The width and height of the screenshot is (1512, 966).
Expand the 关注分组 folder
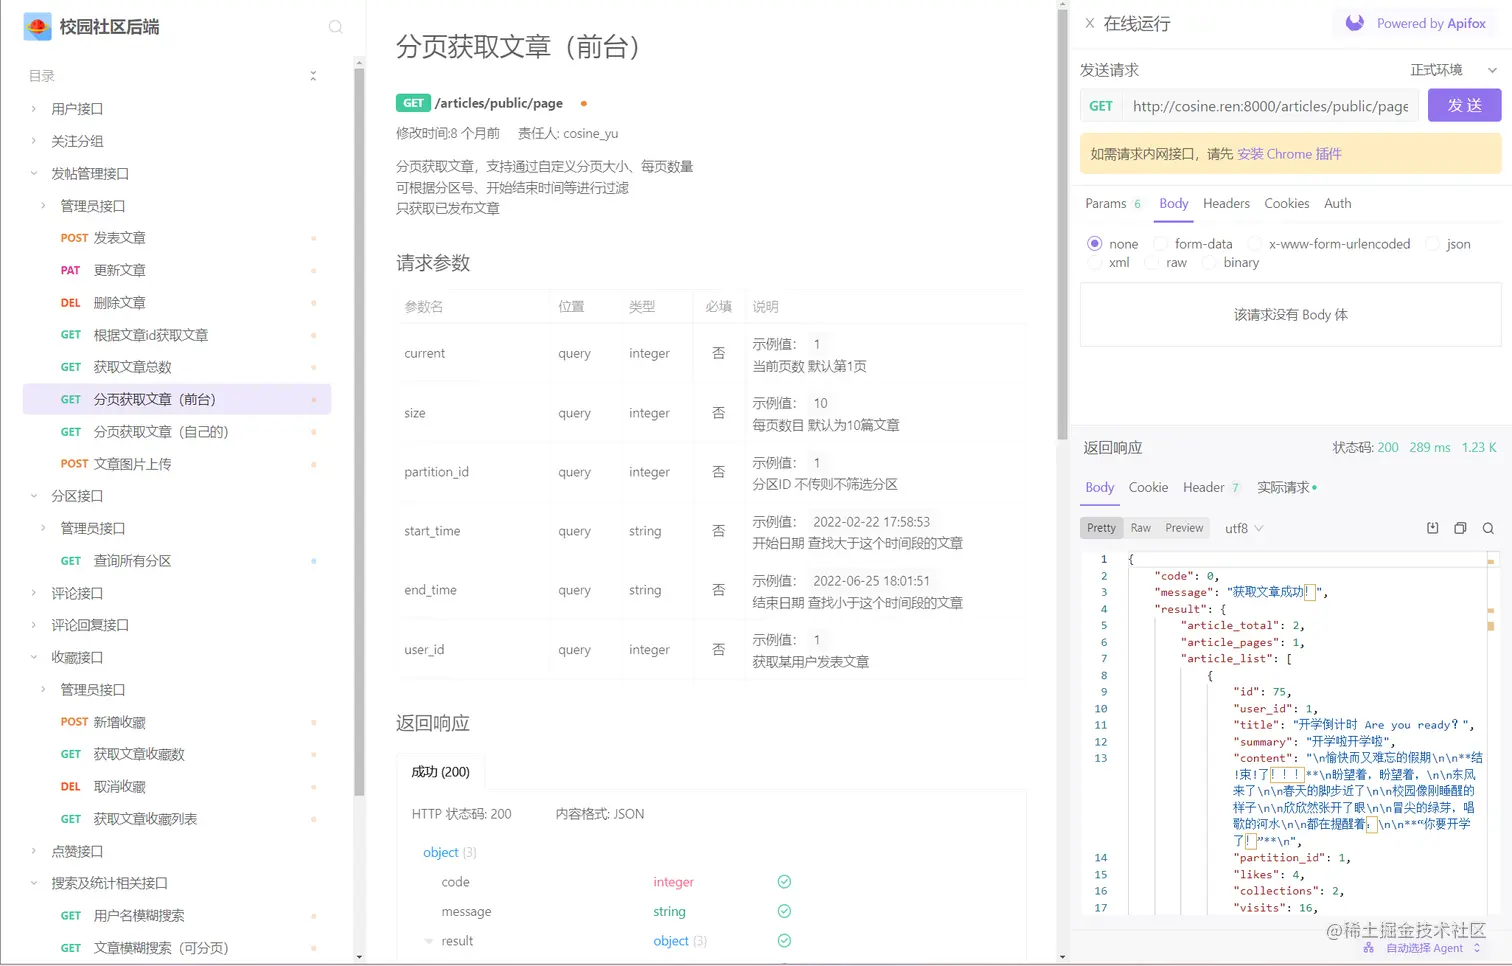[x=33, y=141]
